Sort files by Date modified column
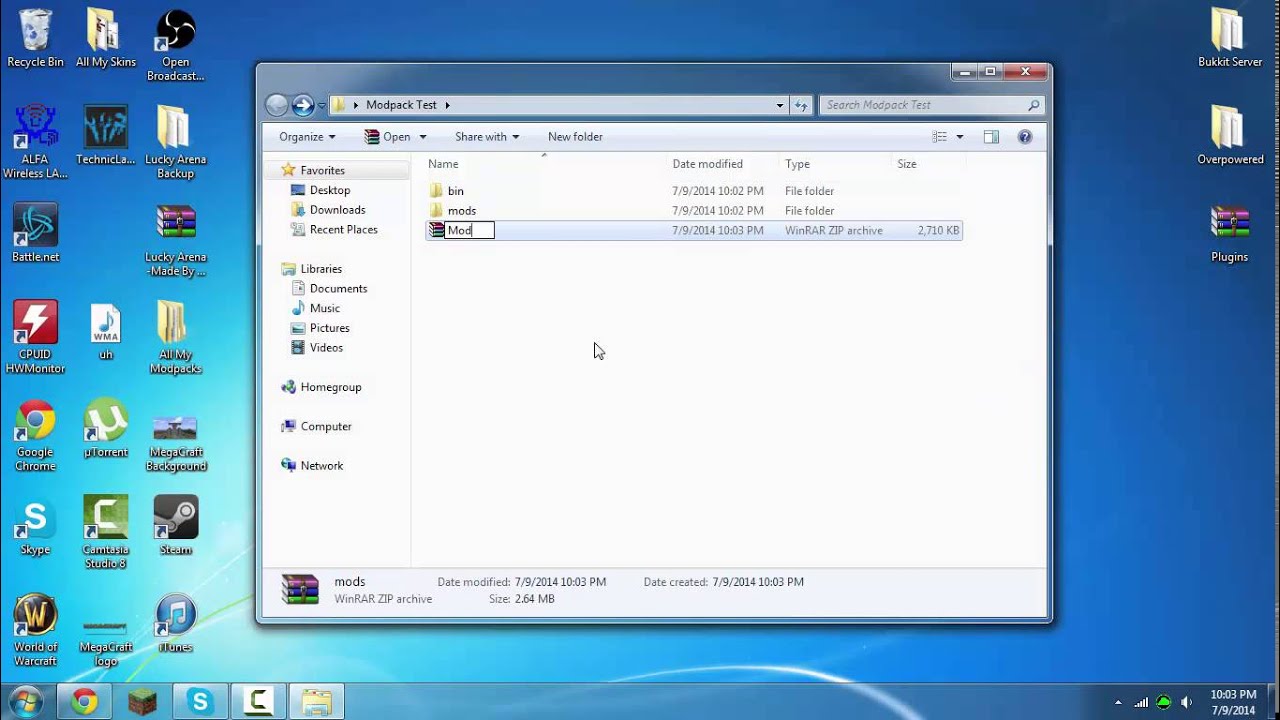1280x720 pixels. coord(722,164)
